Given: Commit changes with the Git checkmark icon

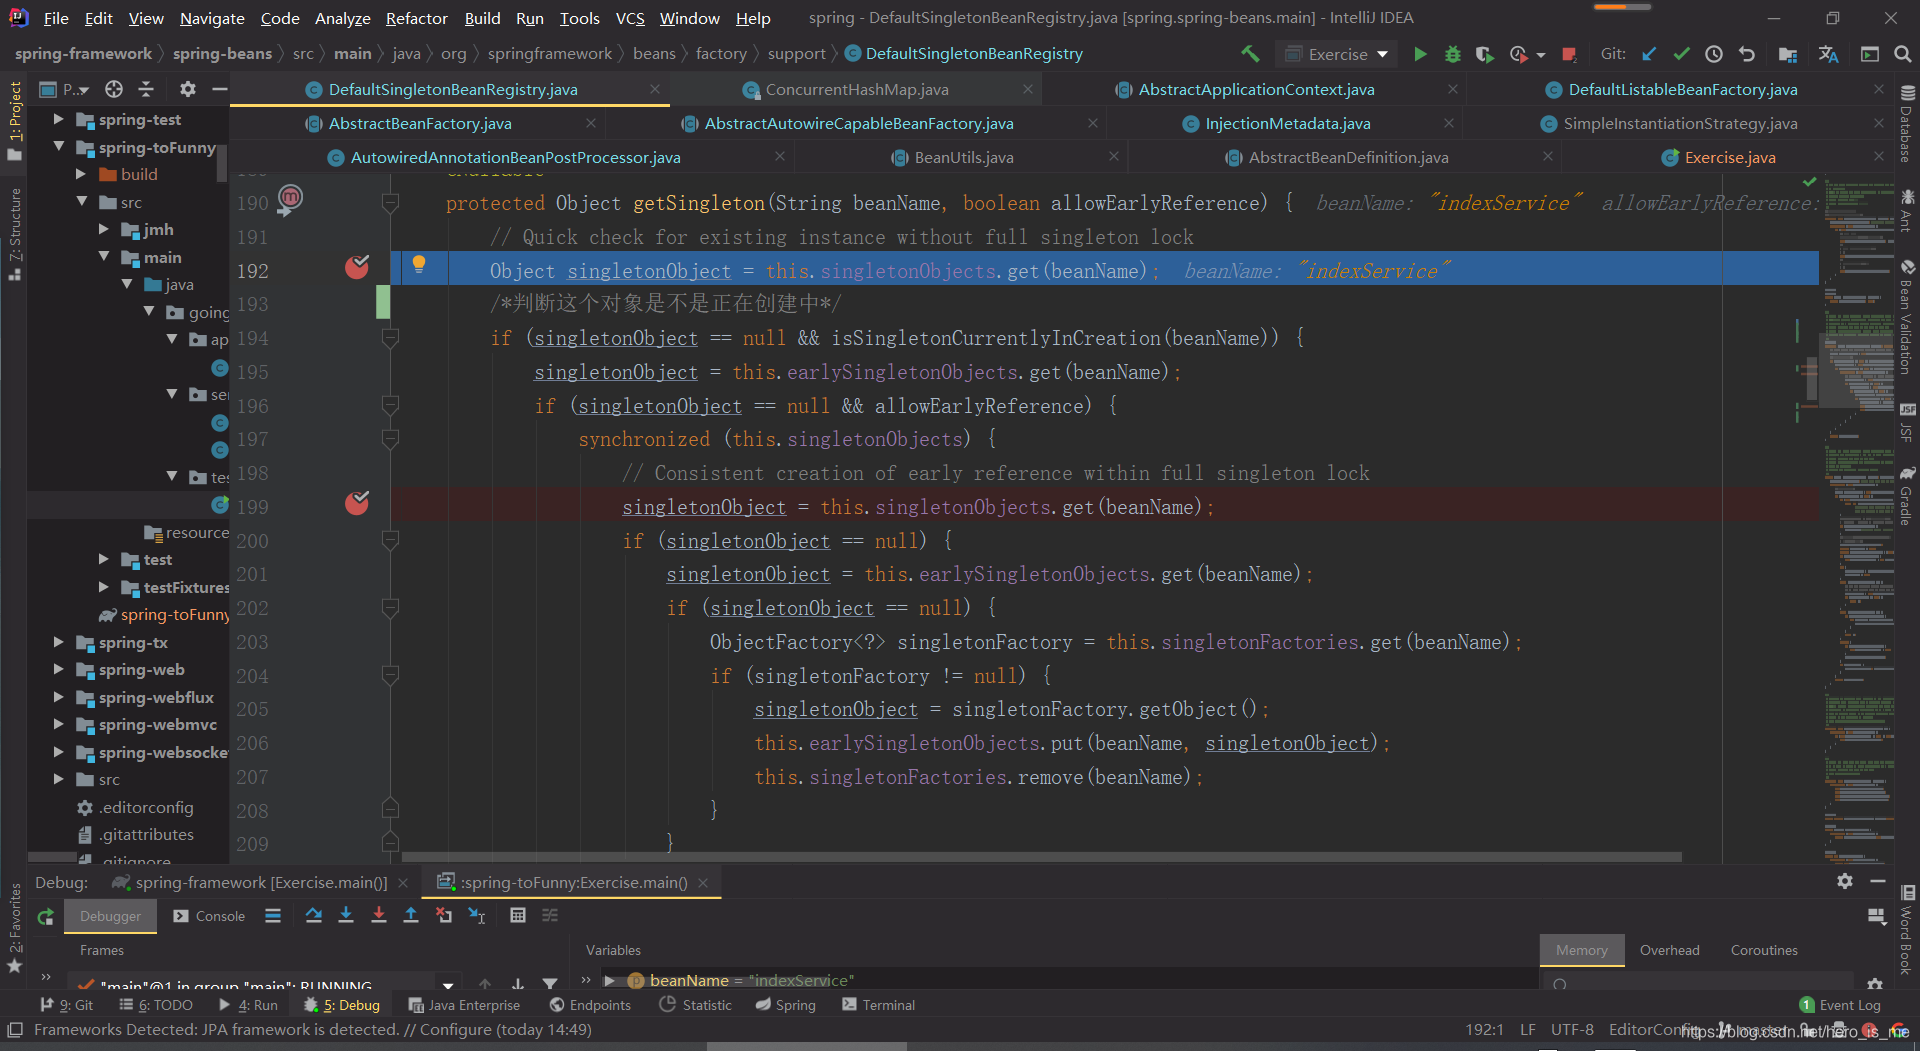Looking at the screenshot, I should [x=1681, y=54].
